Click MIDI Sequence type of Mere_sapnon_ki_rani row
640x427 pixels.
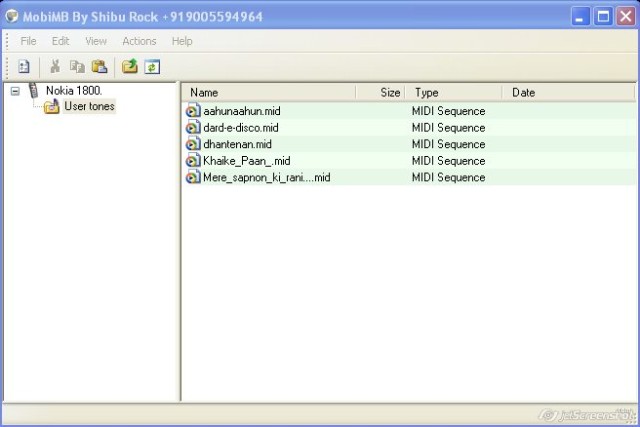pyautogui.click(x=448, y=178)
